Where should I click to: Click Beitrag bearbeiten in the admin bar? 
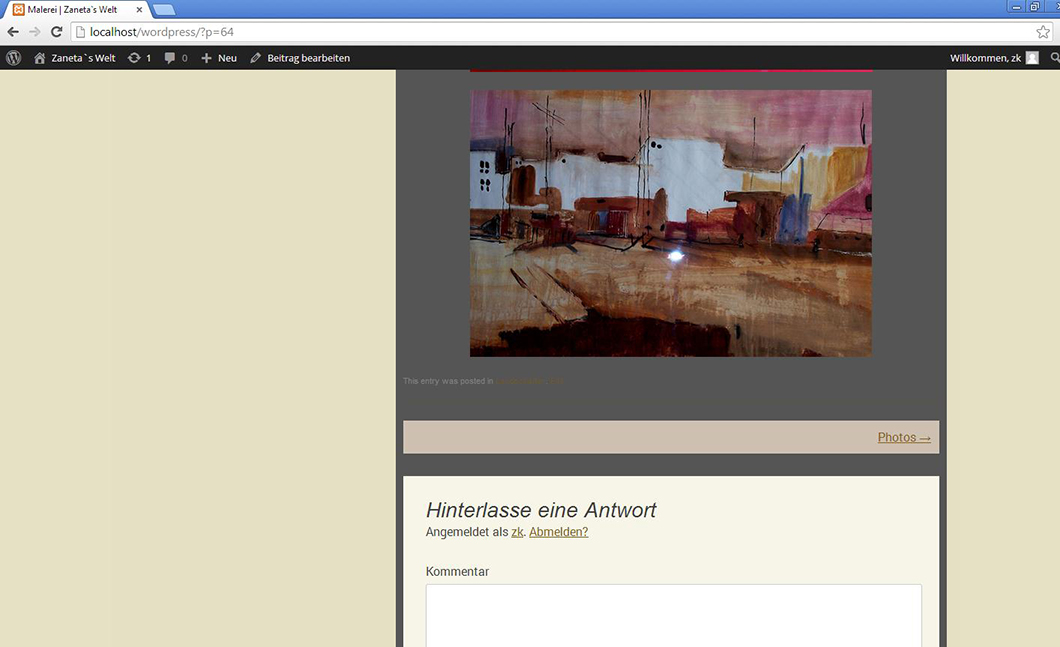[308, 58]
